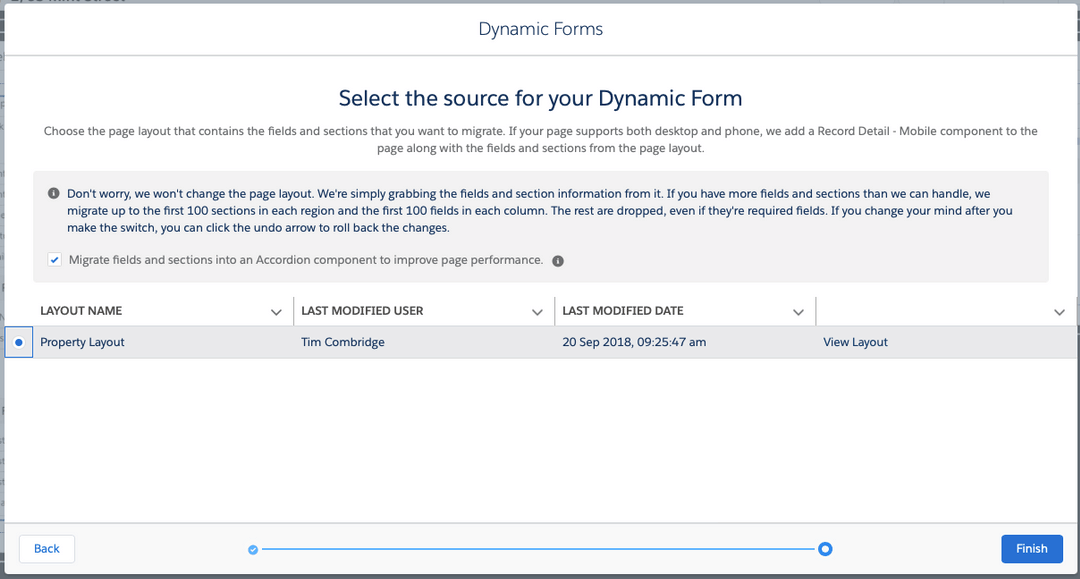Click the Back button
Image resolution: width=1080 pixels, height=579 pixels.
(x=46, y=548)
